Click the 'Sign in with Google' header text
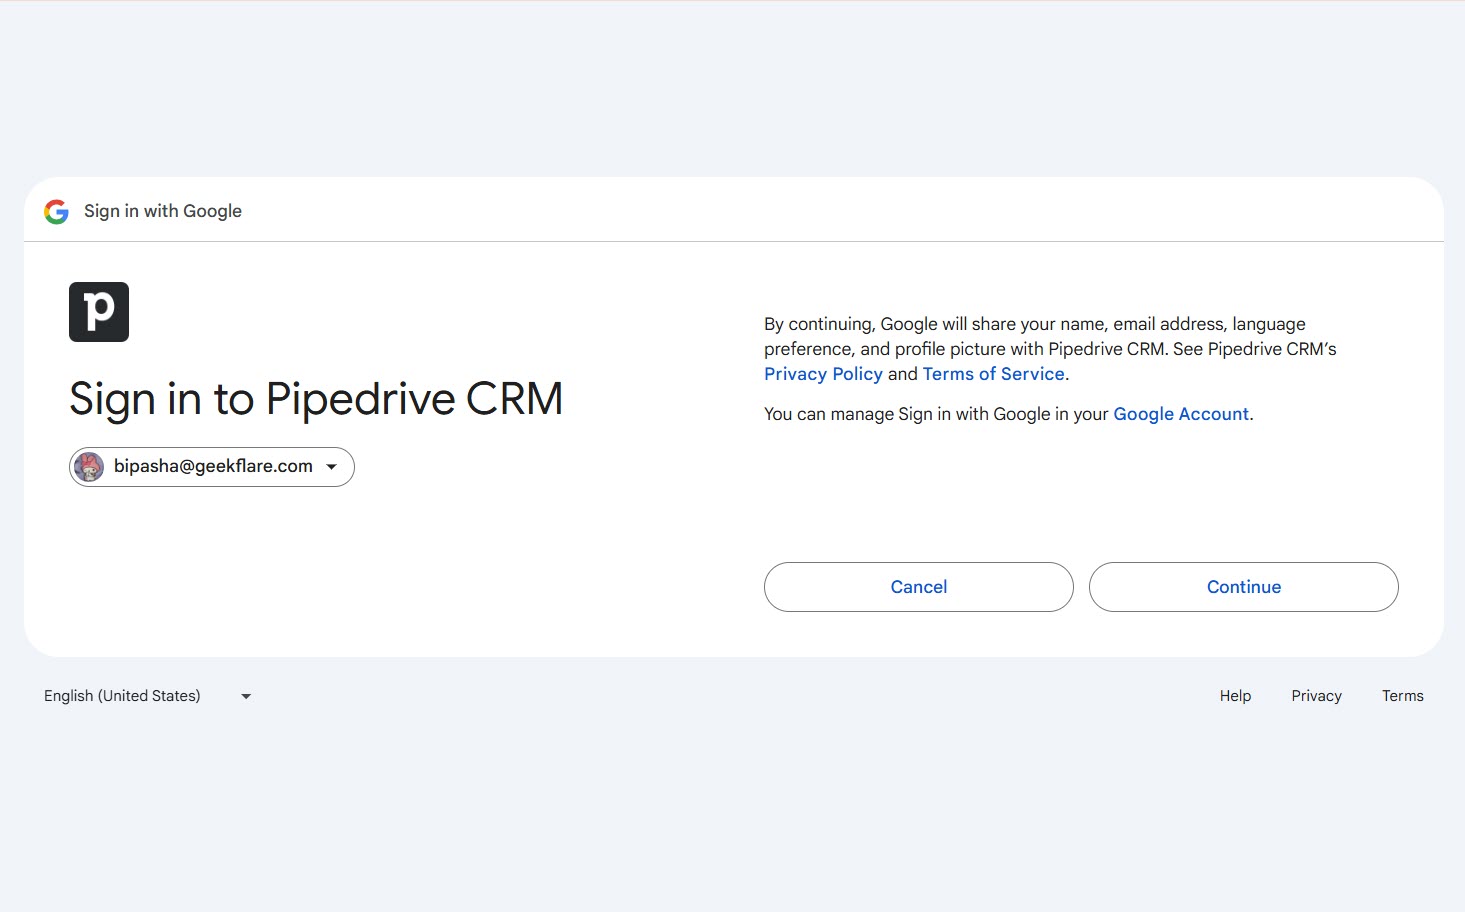The image size is (1465, 912). pyautogui.click(x=163, y=211)
